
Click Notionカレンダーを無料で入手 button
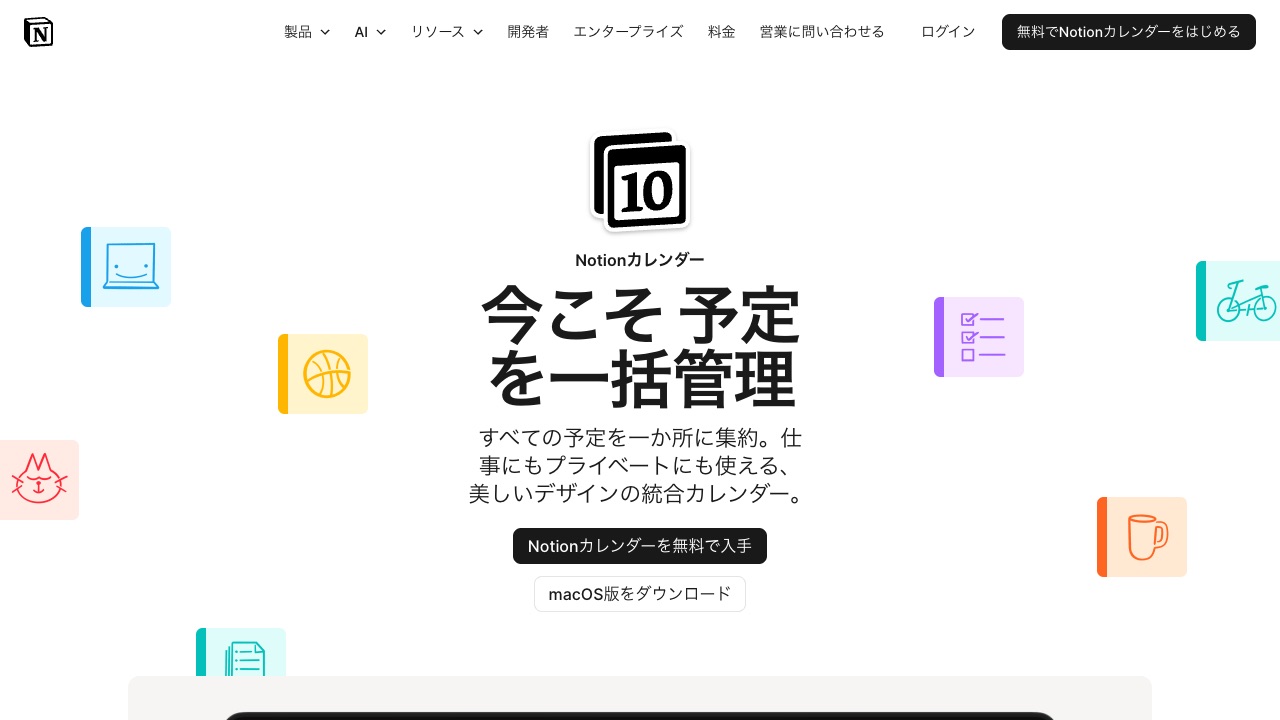tap(640, 546)
